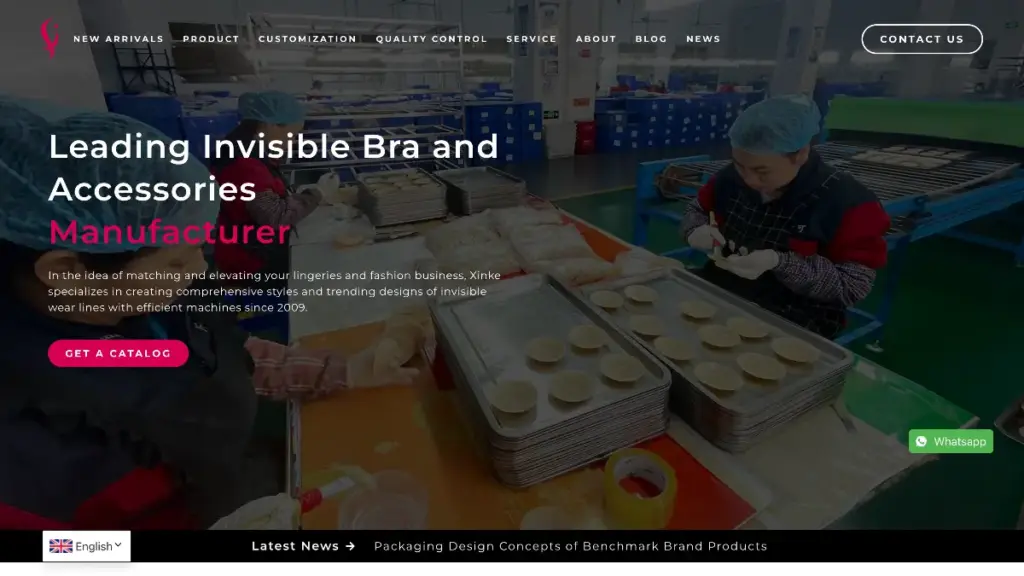
Task: Select Service in the navigation bar
Action: [531, 39]
